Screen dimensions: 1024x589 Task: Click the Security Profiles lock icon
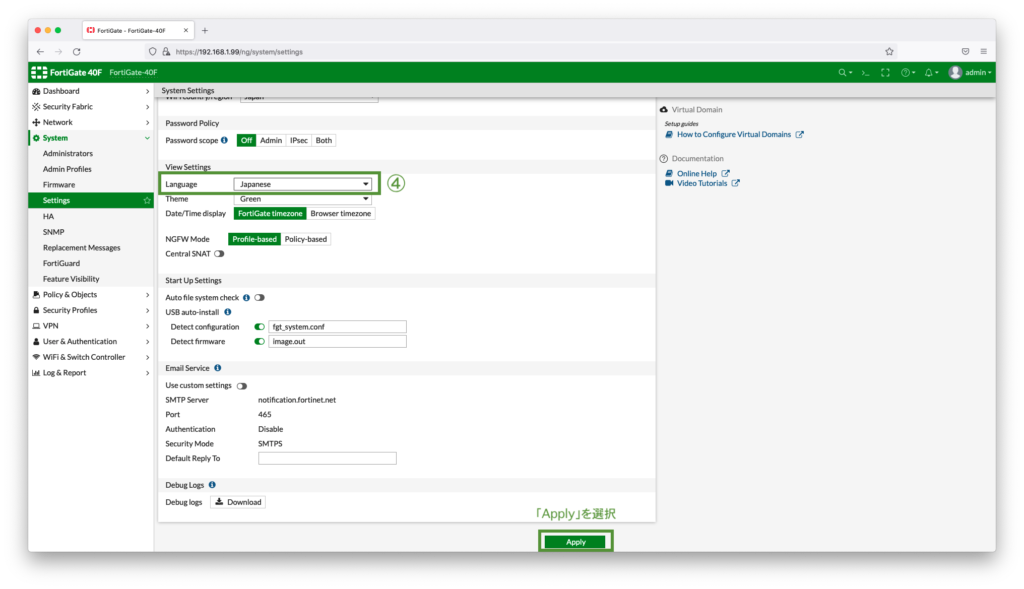36,310
